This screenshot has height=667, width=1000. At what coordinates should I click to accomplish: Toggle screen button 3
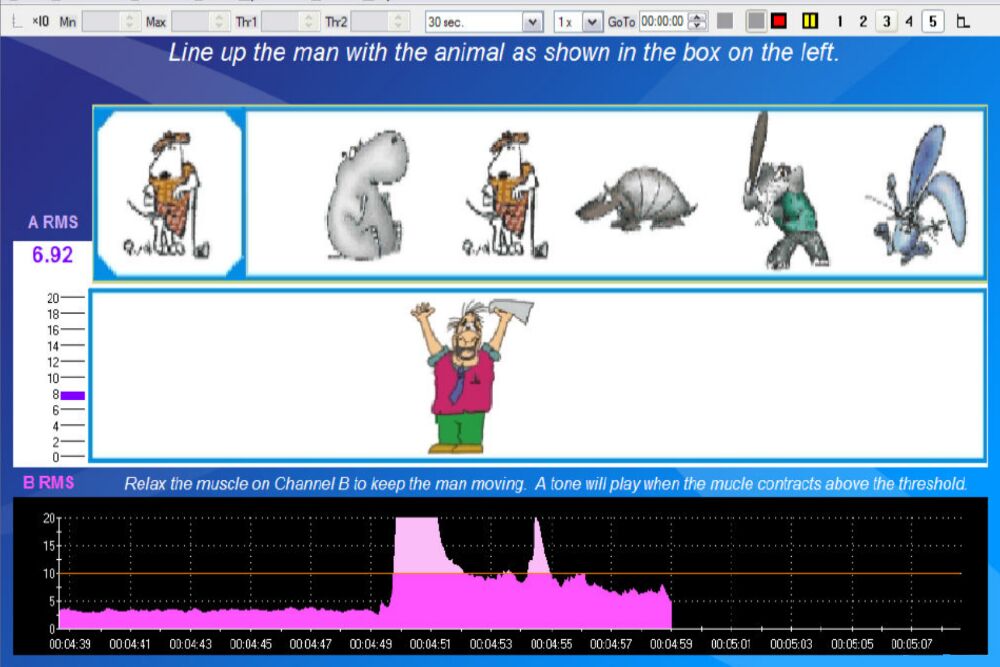click(886, 21)
